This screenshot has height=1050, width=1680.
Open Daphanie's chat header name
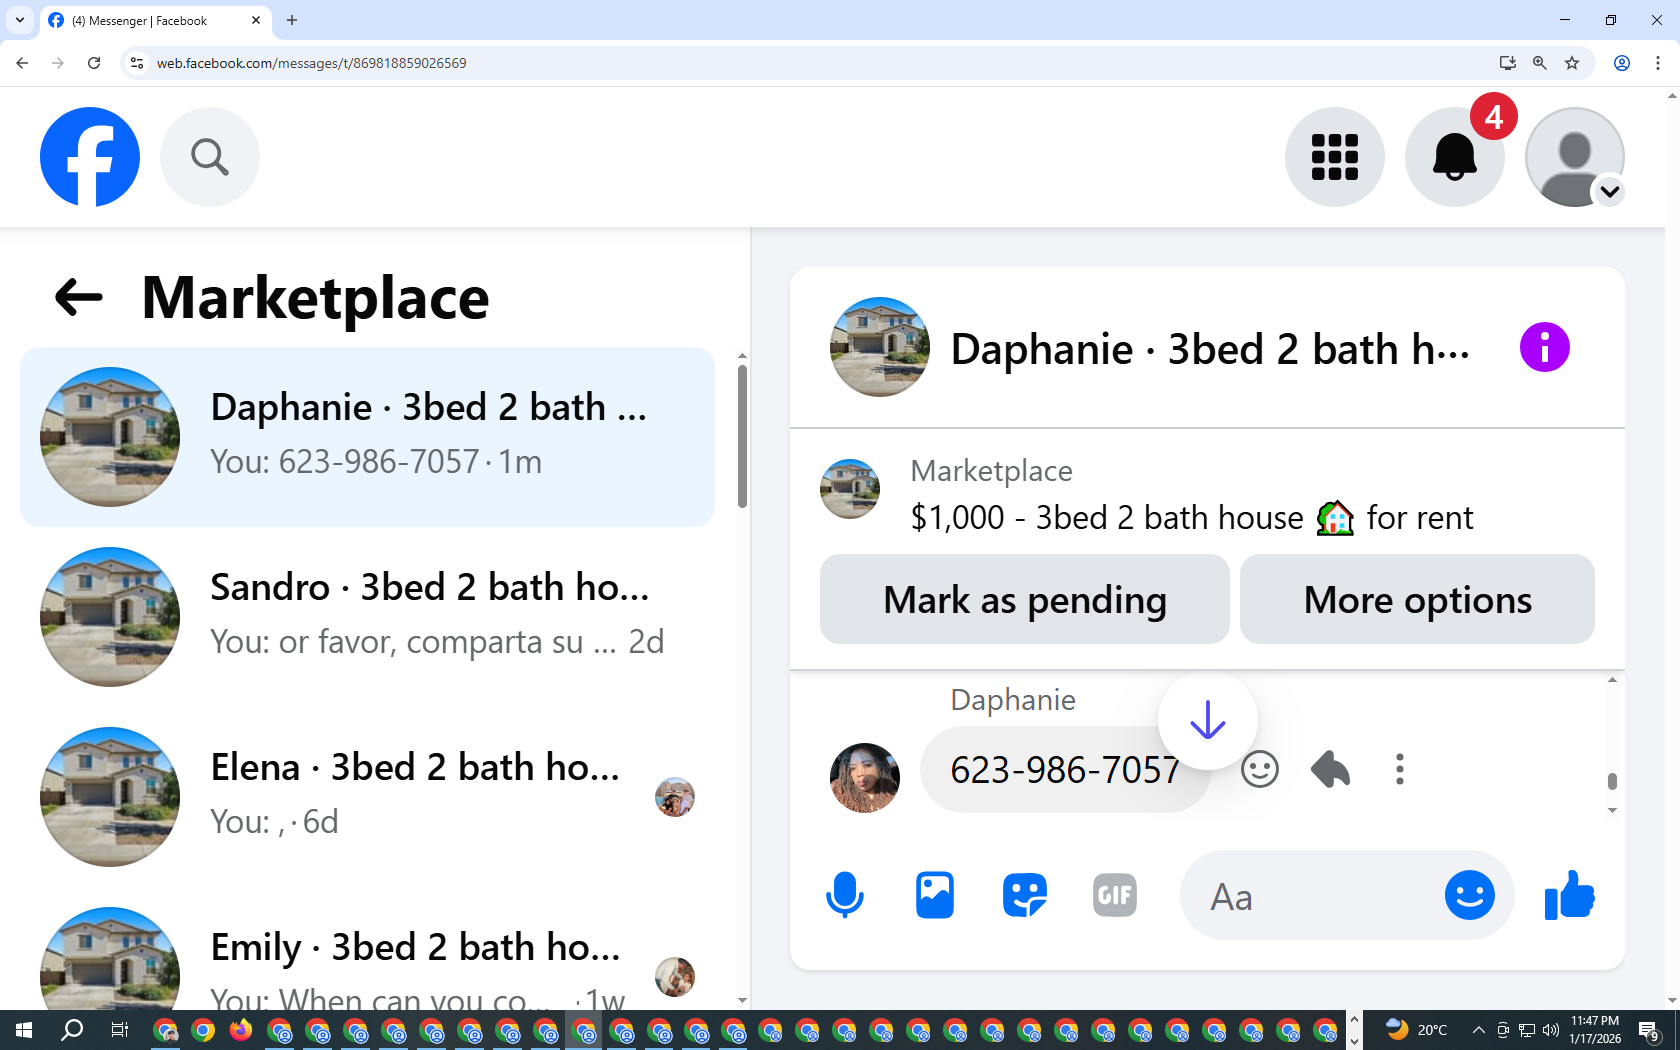tap(1210, 349)
